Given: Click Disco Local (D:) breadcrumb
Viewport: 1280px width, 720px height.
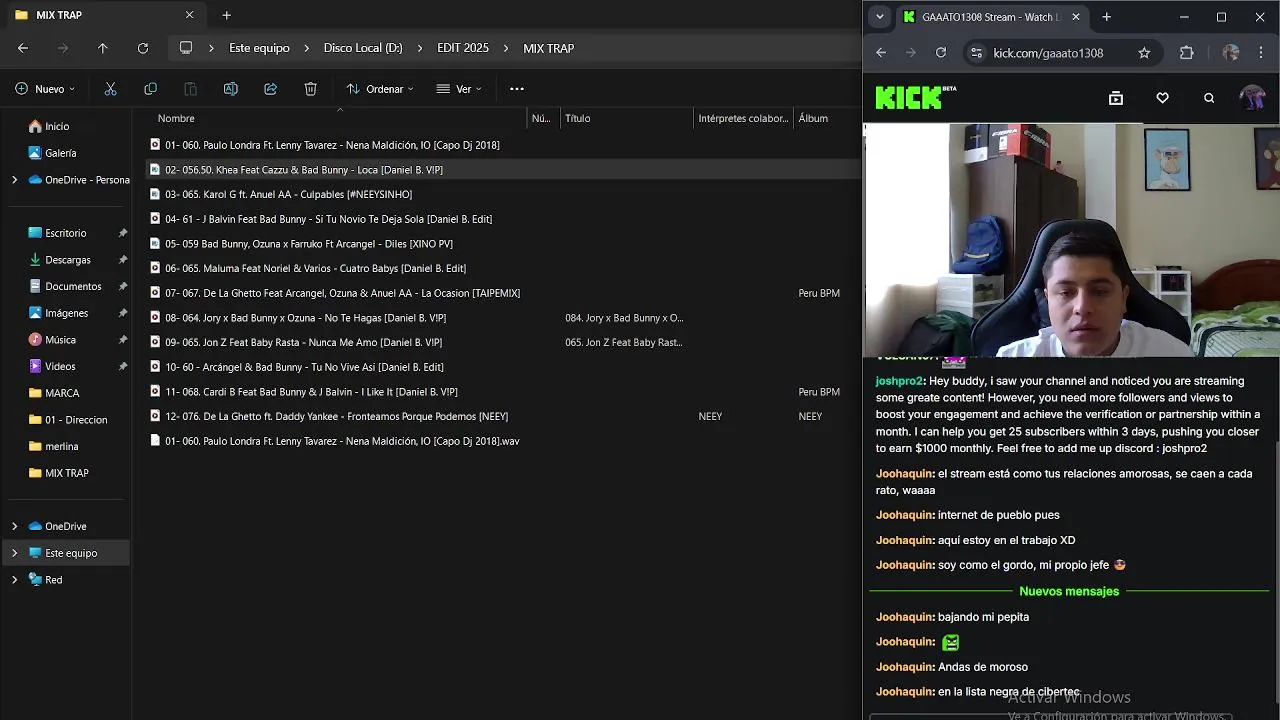Looking at the screenshot, I should click(x=363, y=48).
